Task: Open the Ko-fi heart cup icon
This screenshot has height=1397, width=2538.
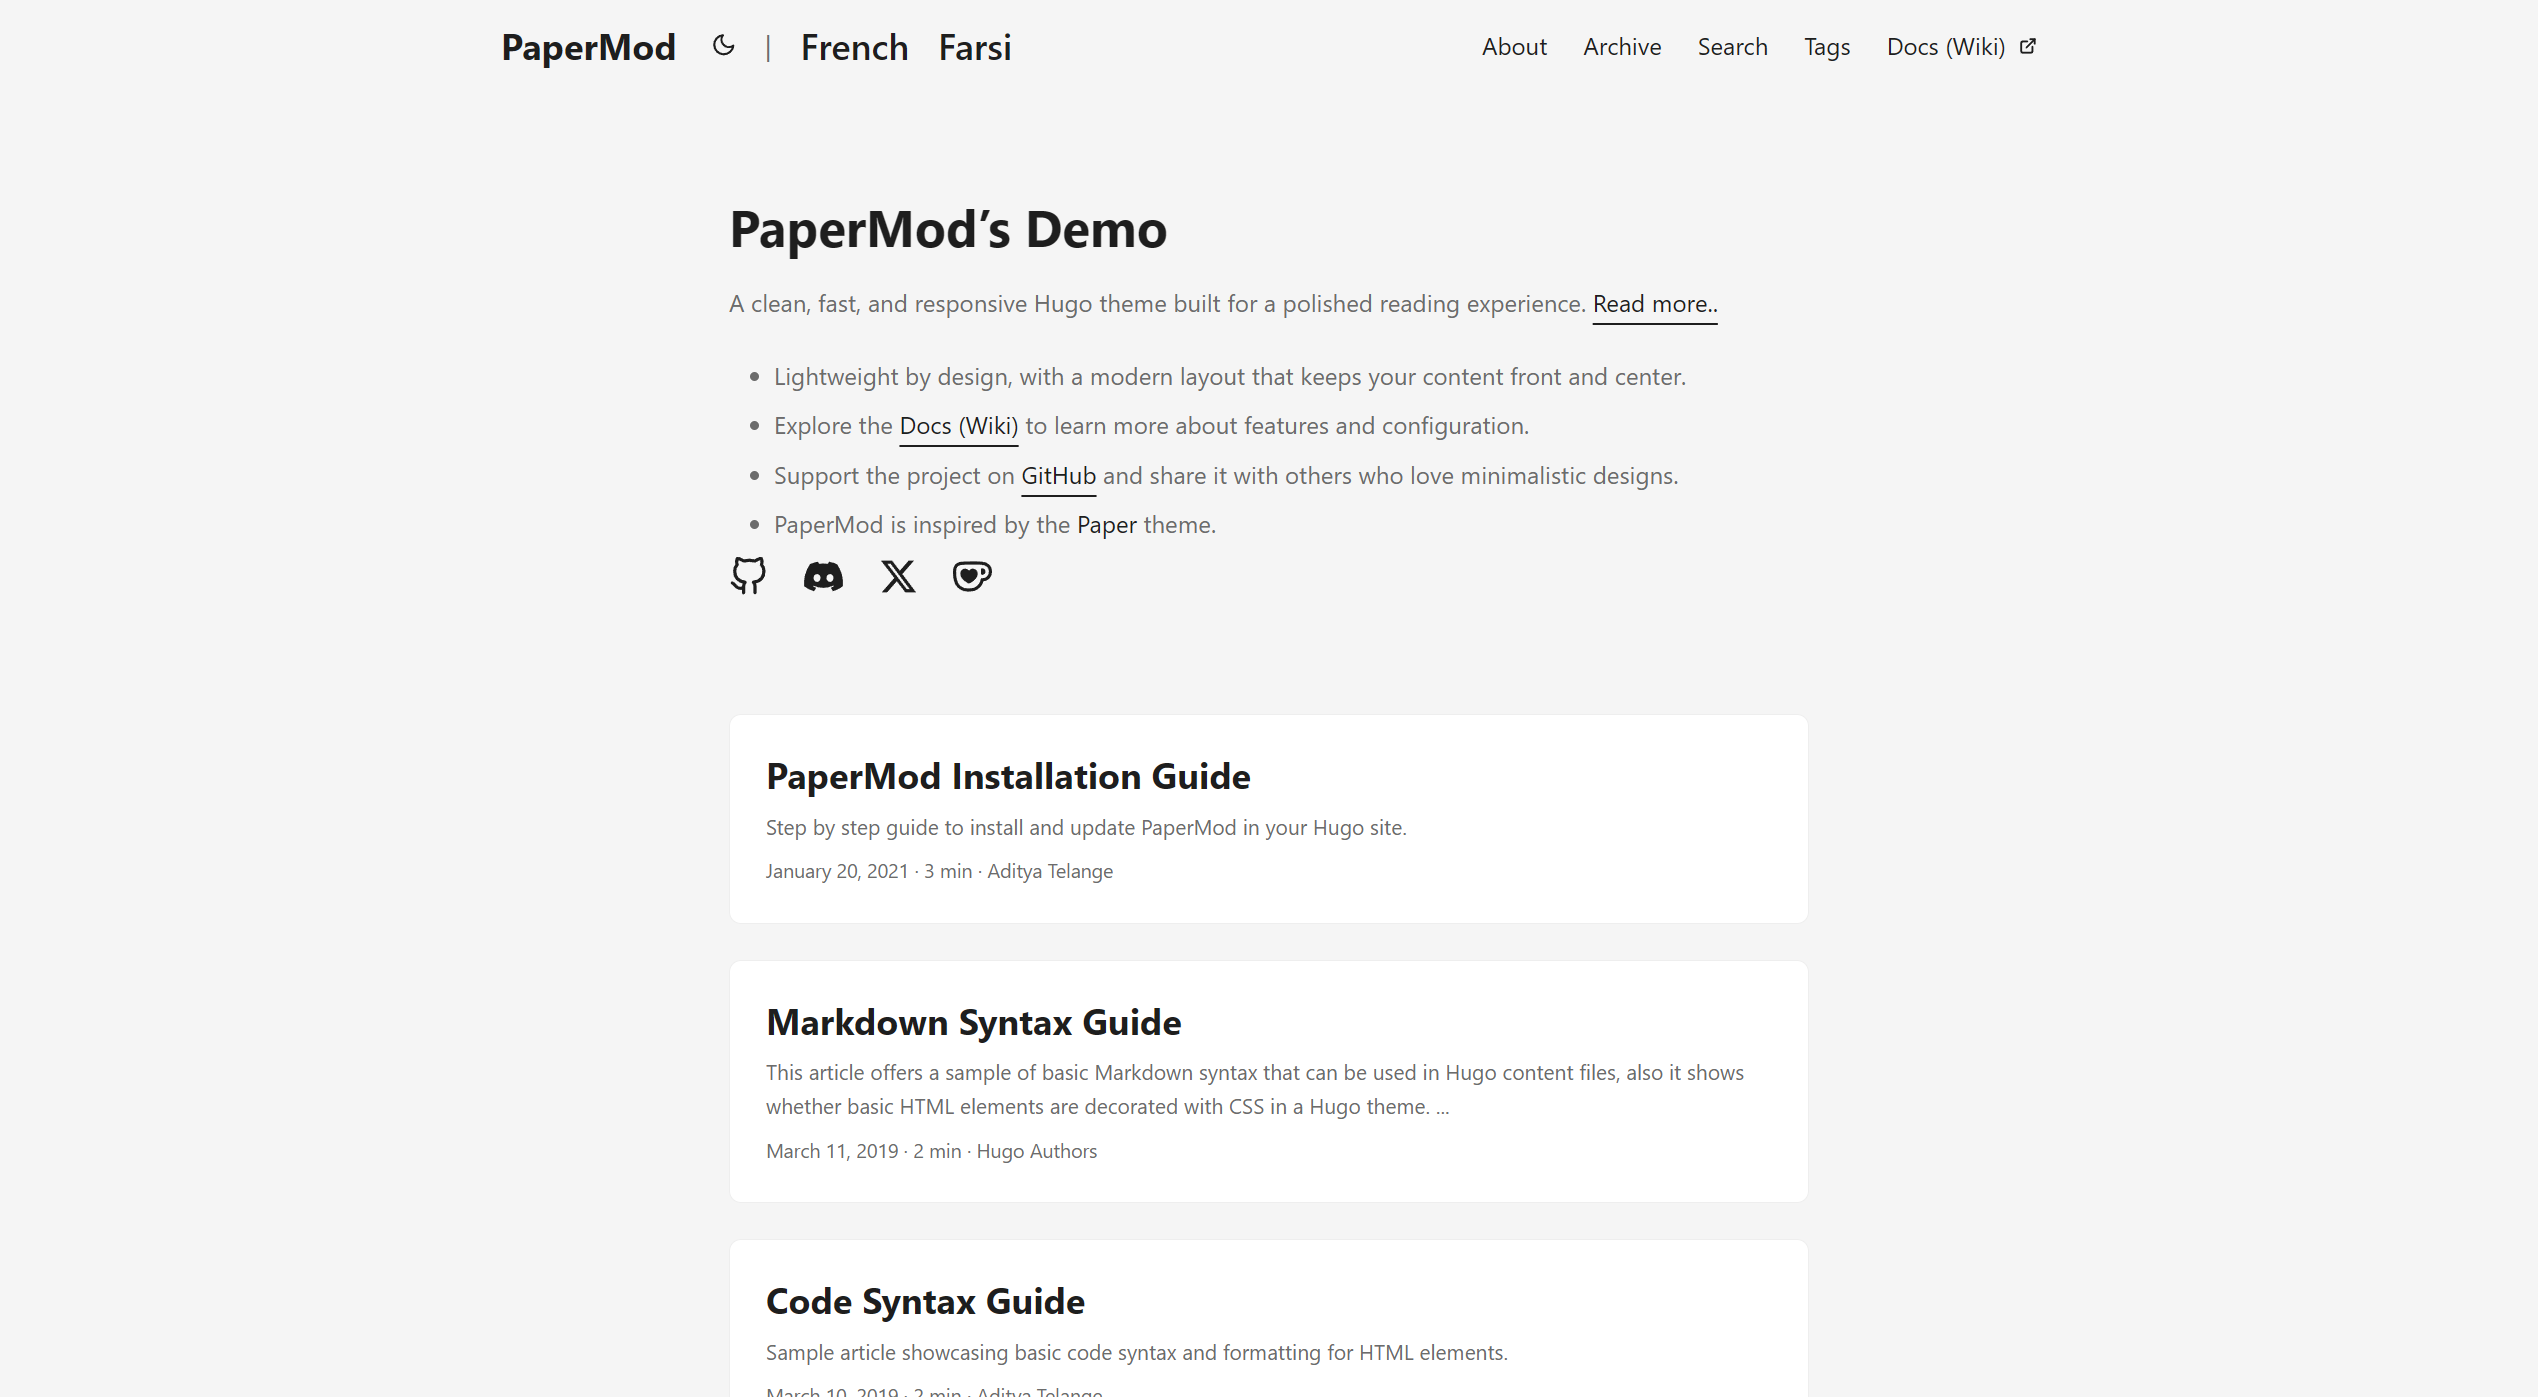Action: 972,576
